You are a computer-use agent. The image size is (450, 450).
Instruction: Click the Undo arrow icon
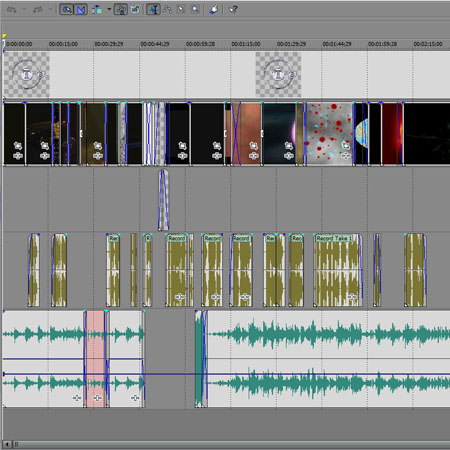[x=11, y=9]
